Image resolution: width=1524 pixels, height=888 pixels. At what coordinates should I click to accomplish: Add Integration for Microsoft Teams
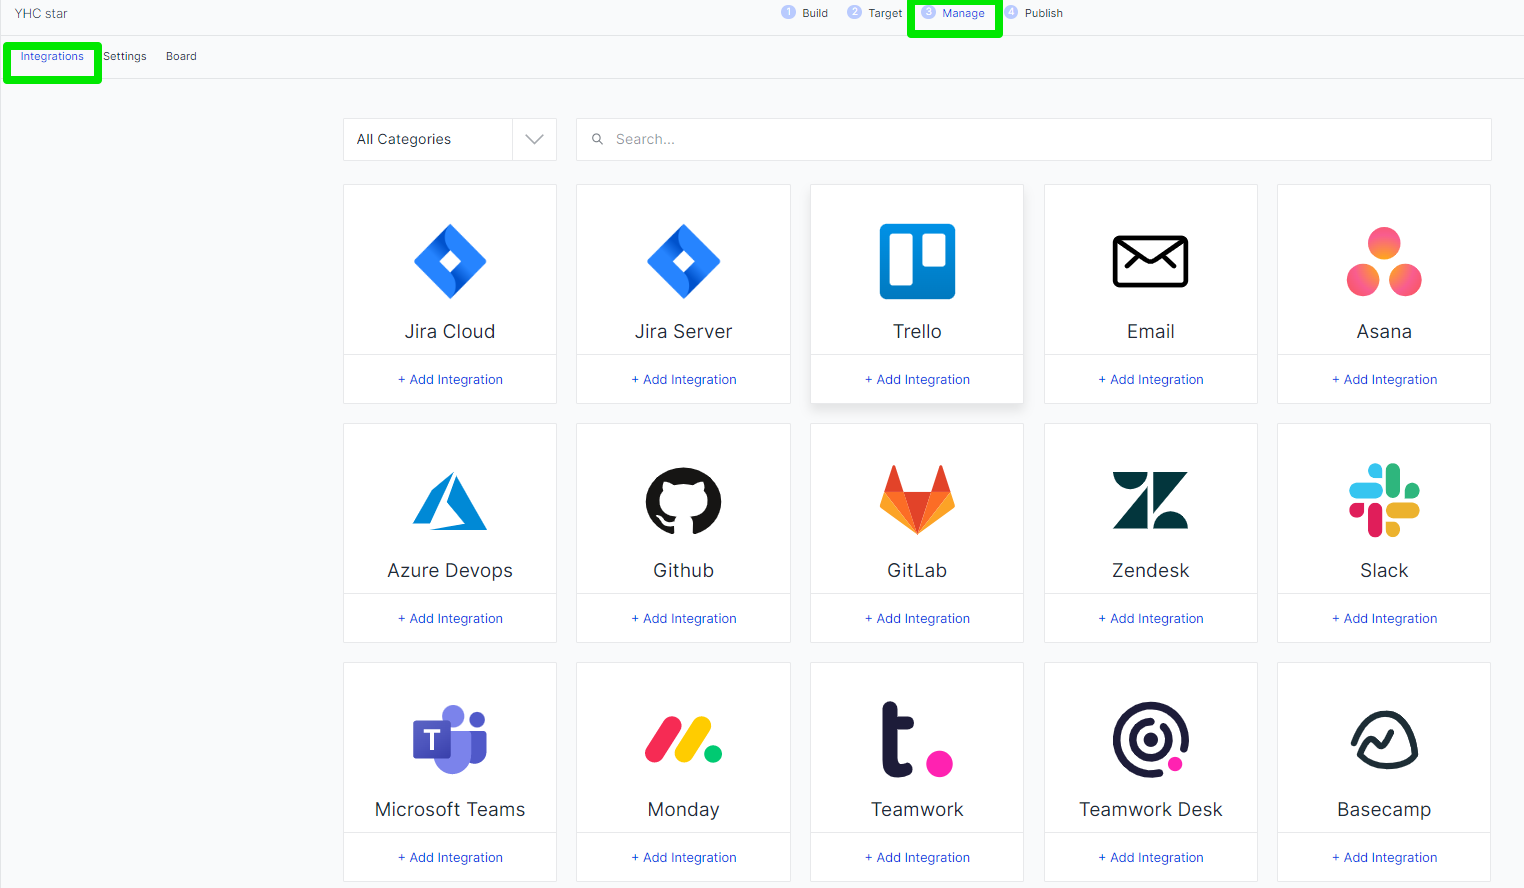click(450, 857)
